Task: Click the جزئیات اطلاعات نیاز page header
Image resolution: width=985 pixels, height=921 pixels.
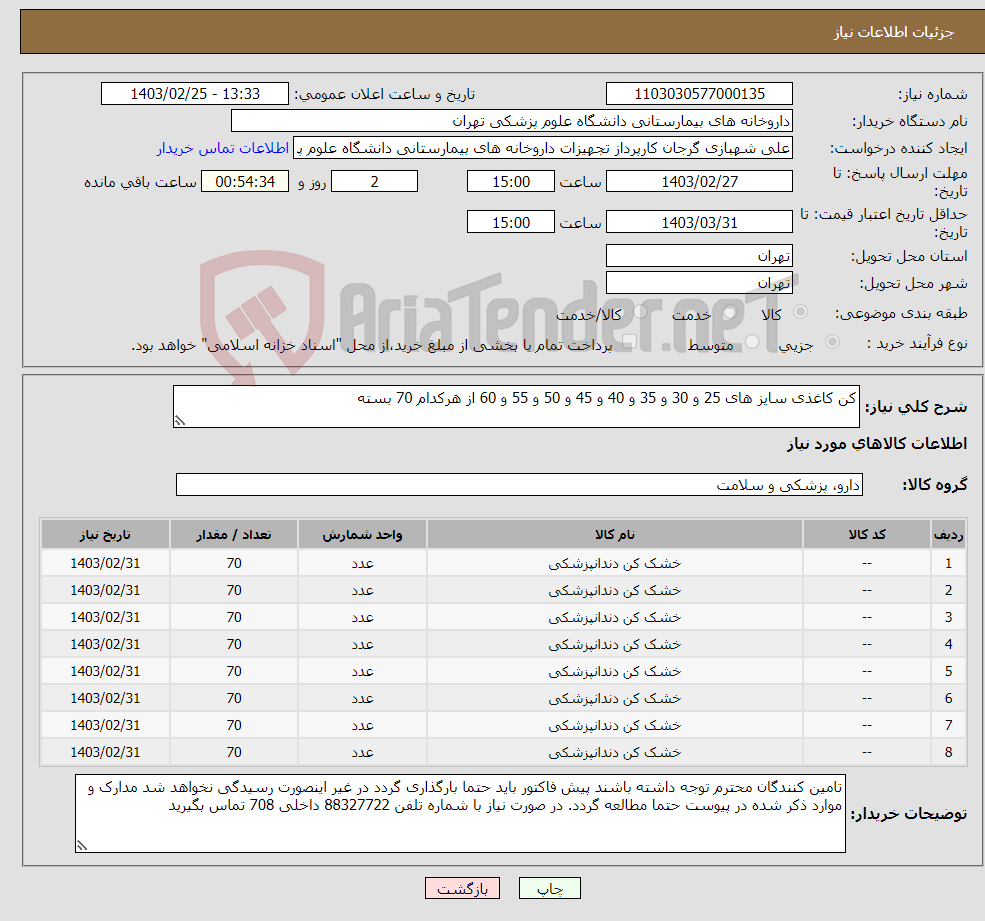Action: [893, 32]
